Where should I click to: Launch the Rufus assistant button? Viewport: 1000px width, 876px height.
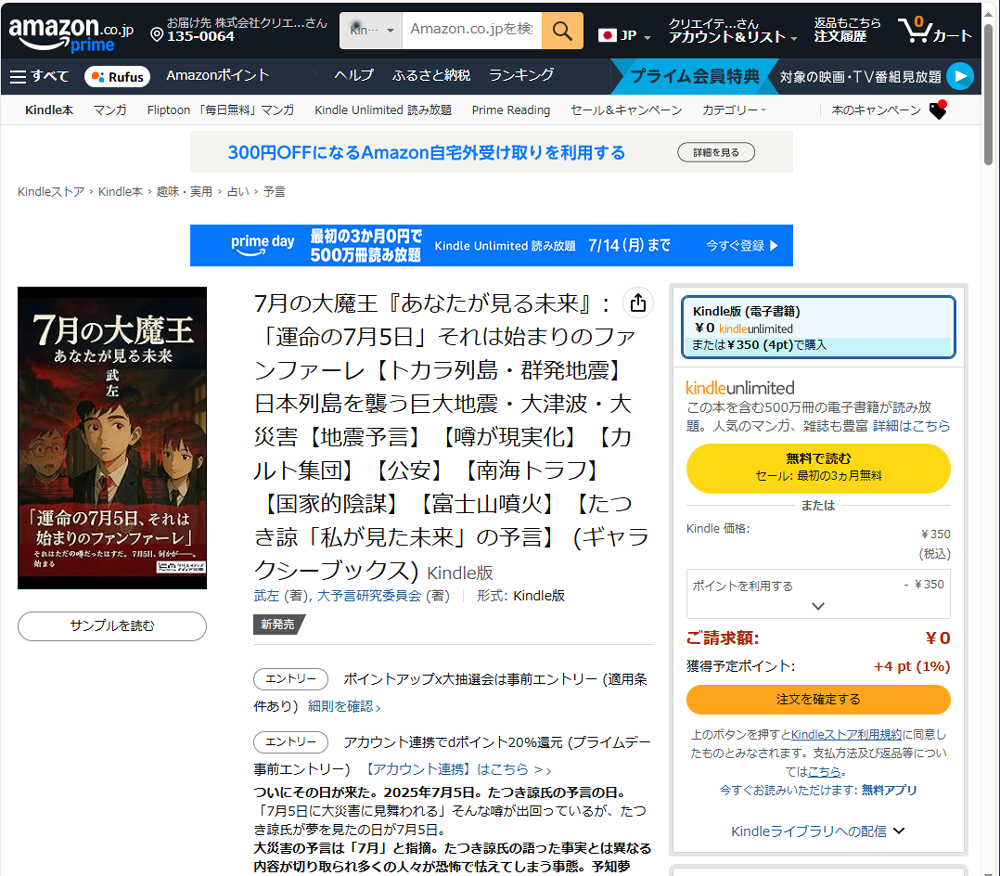(117, 77)
